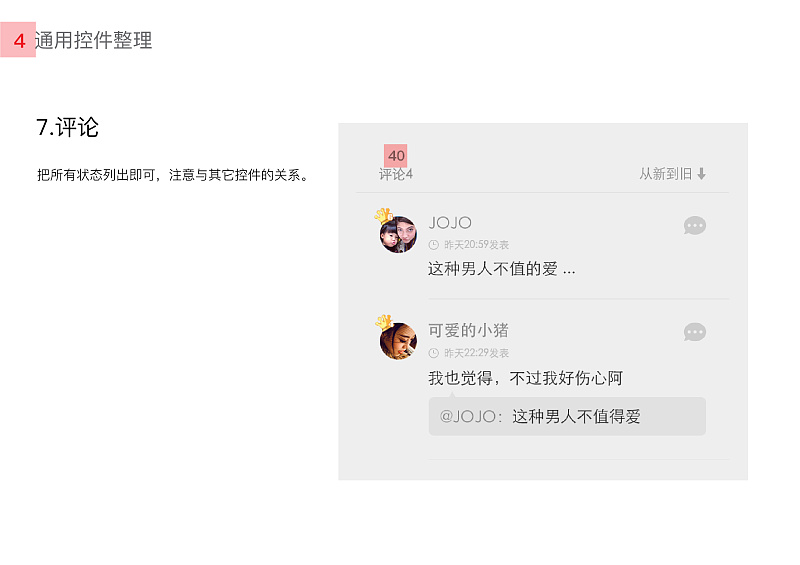
Task: Open the JOJO username link
Action: coord(450,223)
